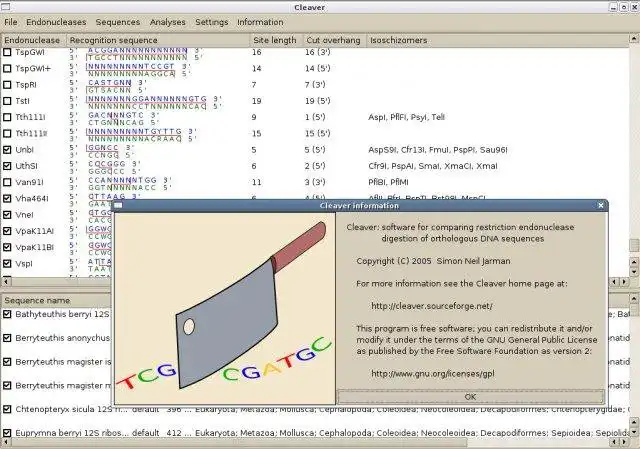This screenshot has height=449, width=640.
Task: Open the File menu
Action: (11, 22)
